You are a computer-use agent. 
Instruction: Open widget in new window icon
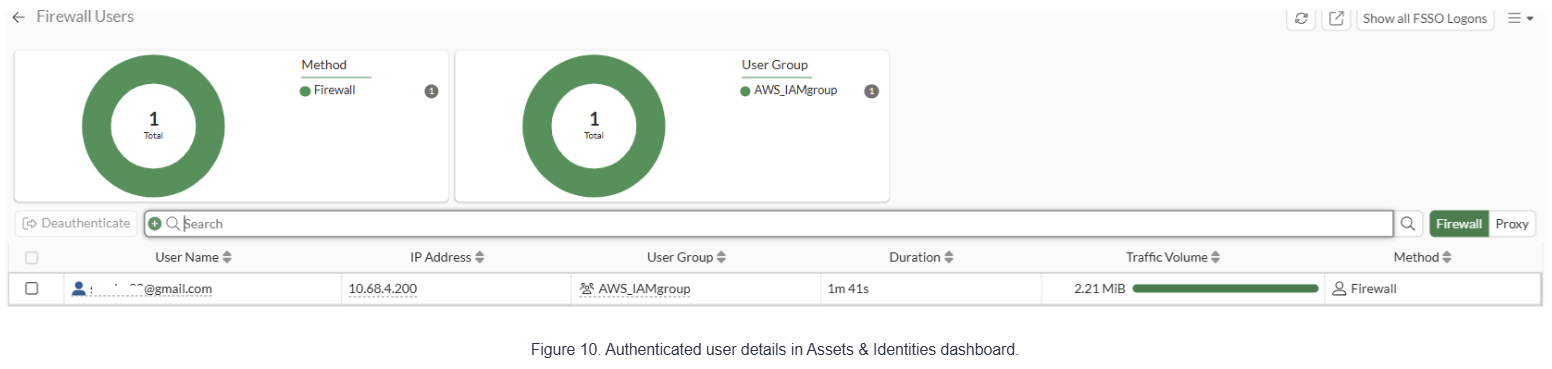click(1336, 18)
